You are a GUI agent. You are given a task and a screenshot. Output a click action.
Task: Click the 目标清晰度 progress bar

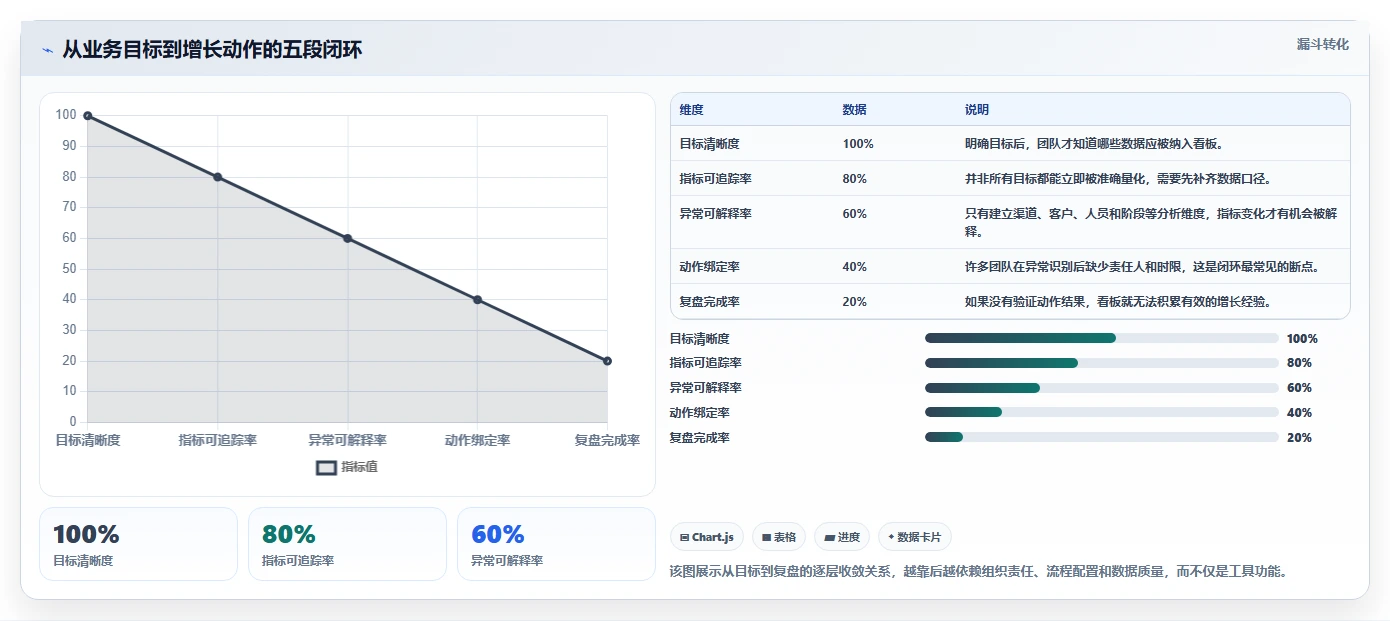[x=1102, y=338]
